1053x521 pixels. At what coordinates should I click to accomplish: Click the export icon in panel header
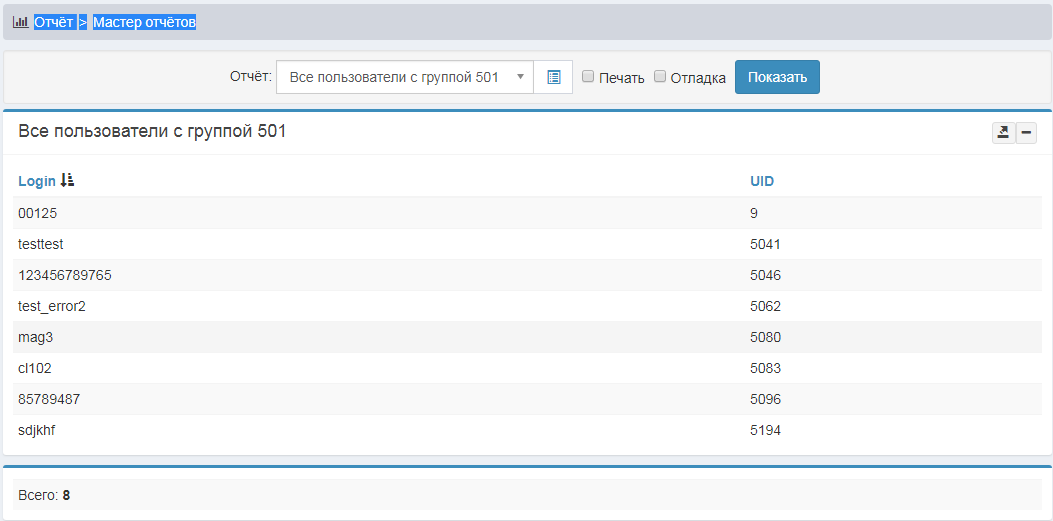pos(1002,133)
